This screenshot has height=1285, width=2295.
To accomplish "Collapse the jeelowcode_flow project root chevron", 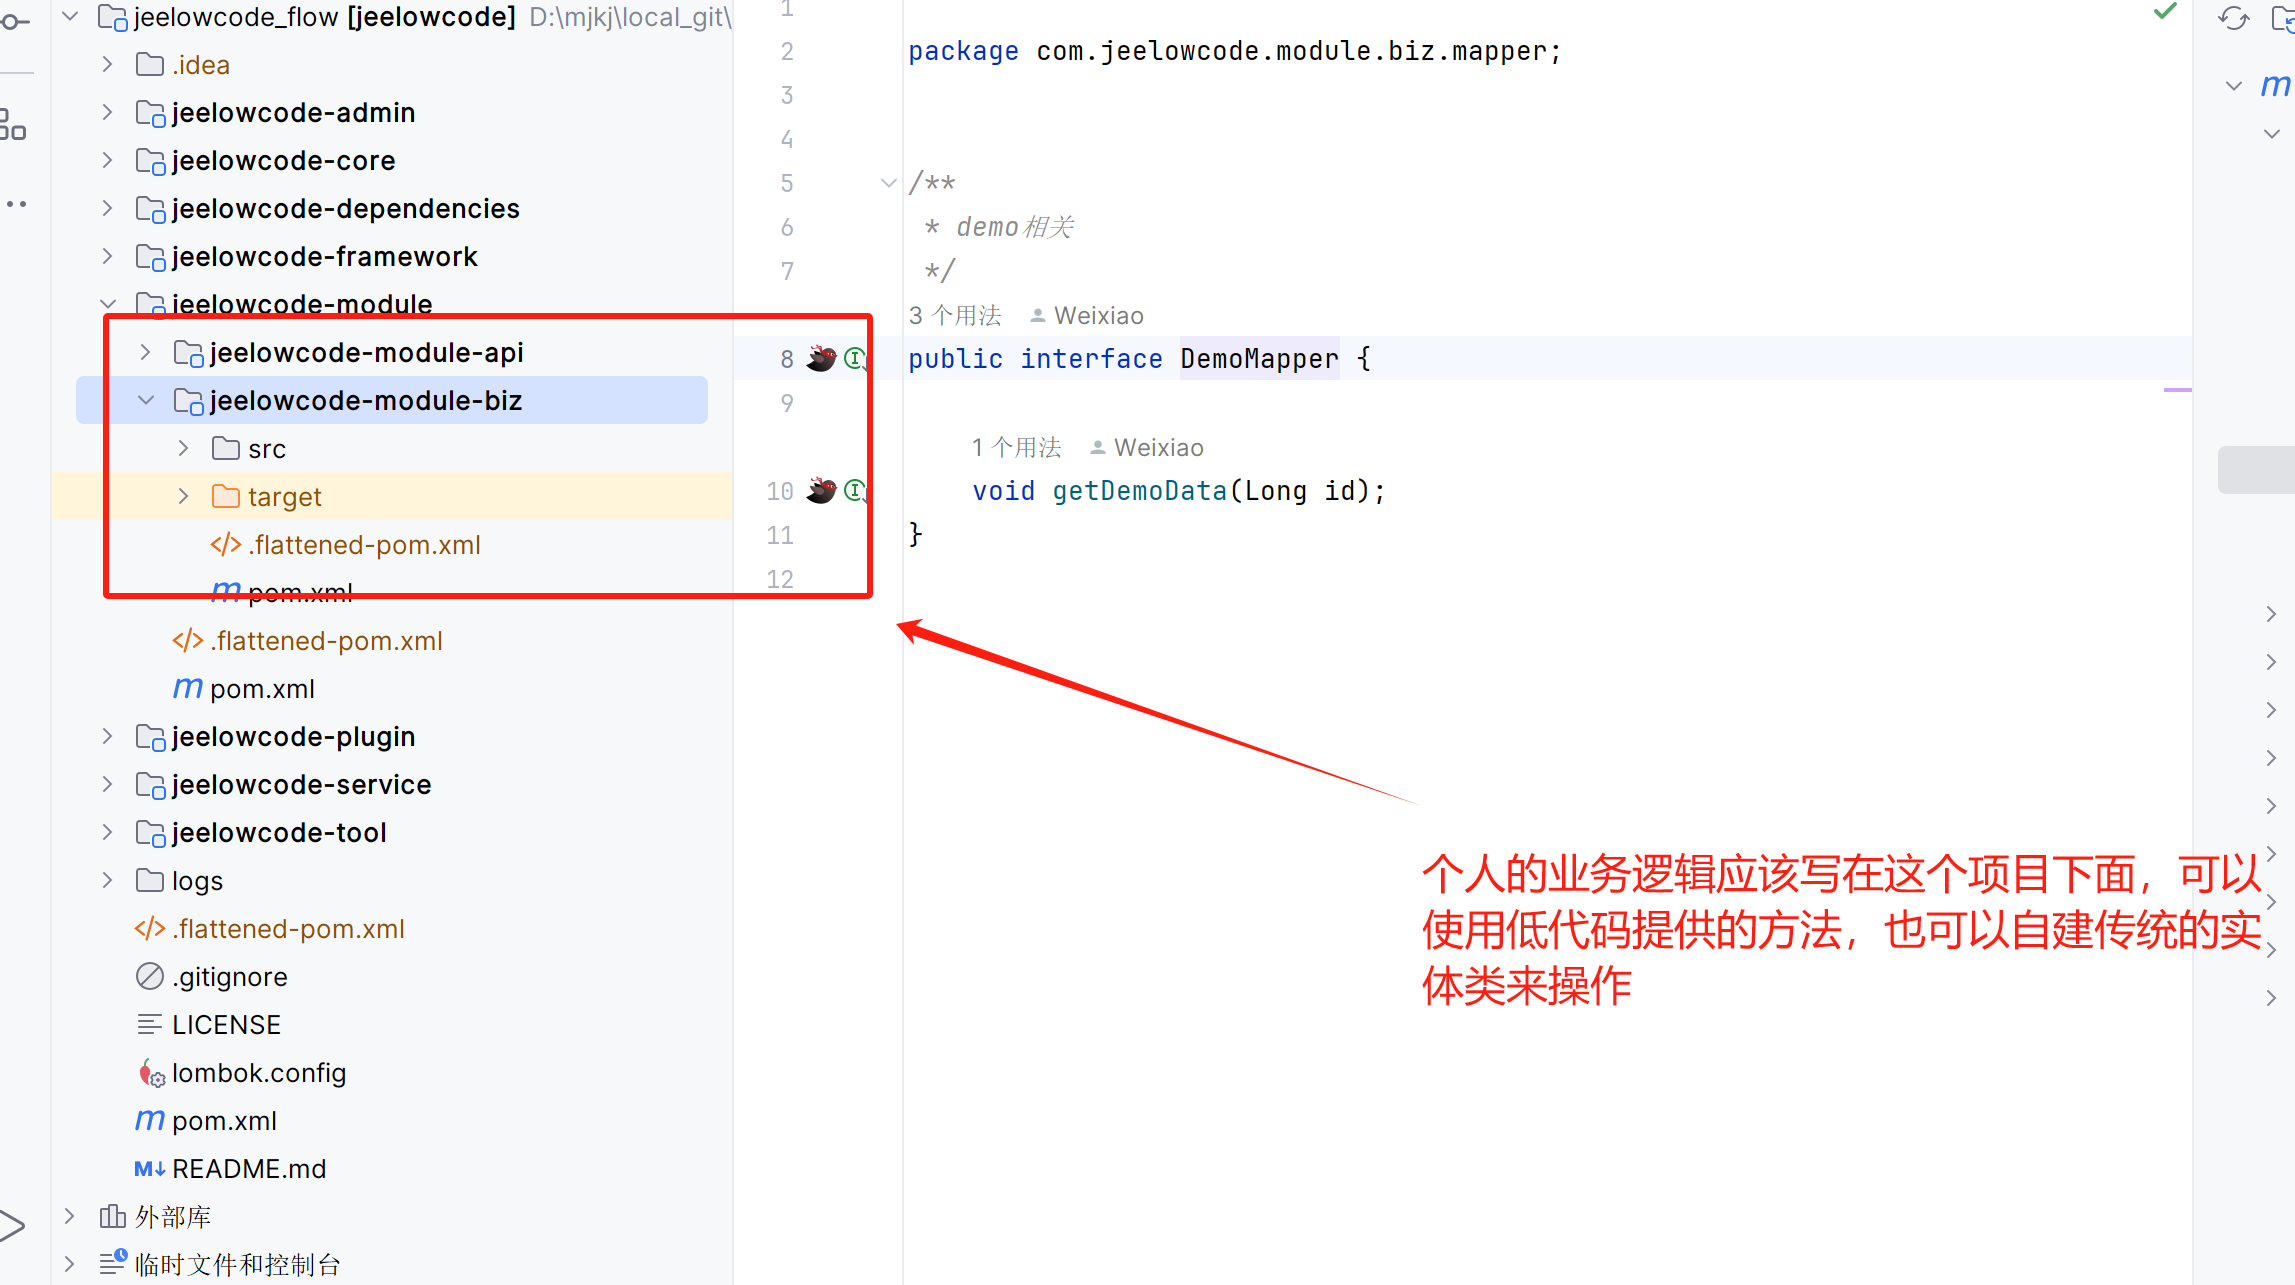I will (70, 17).
